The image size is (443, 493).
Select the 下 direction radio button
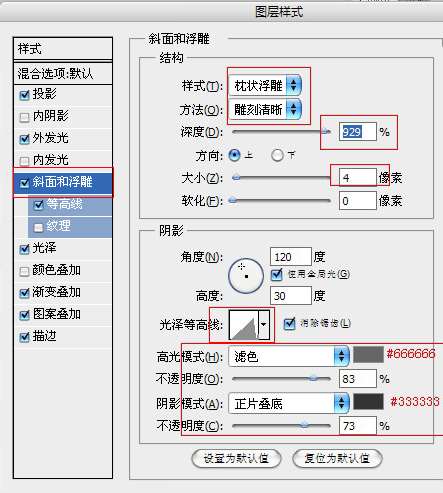pos(277,155)
